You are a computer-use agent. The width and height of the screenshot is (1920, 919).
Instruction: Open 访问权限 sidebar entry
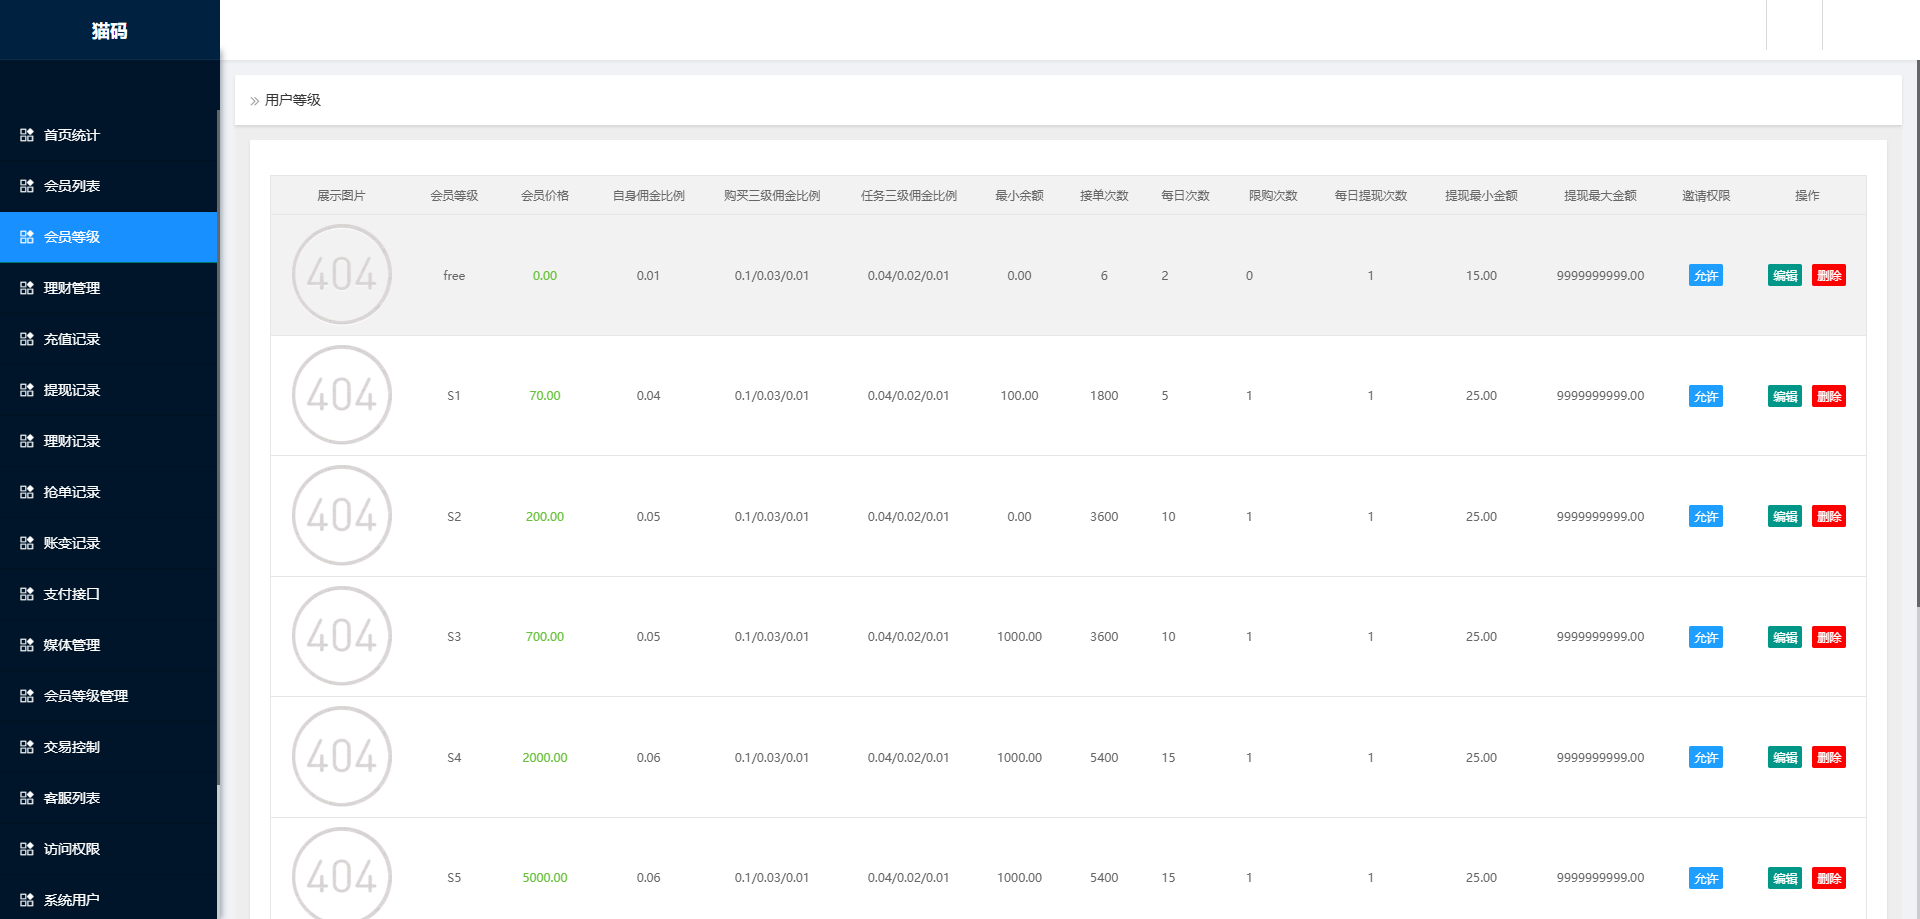72,849
